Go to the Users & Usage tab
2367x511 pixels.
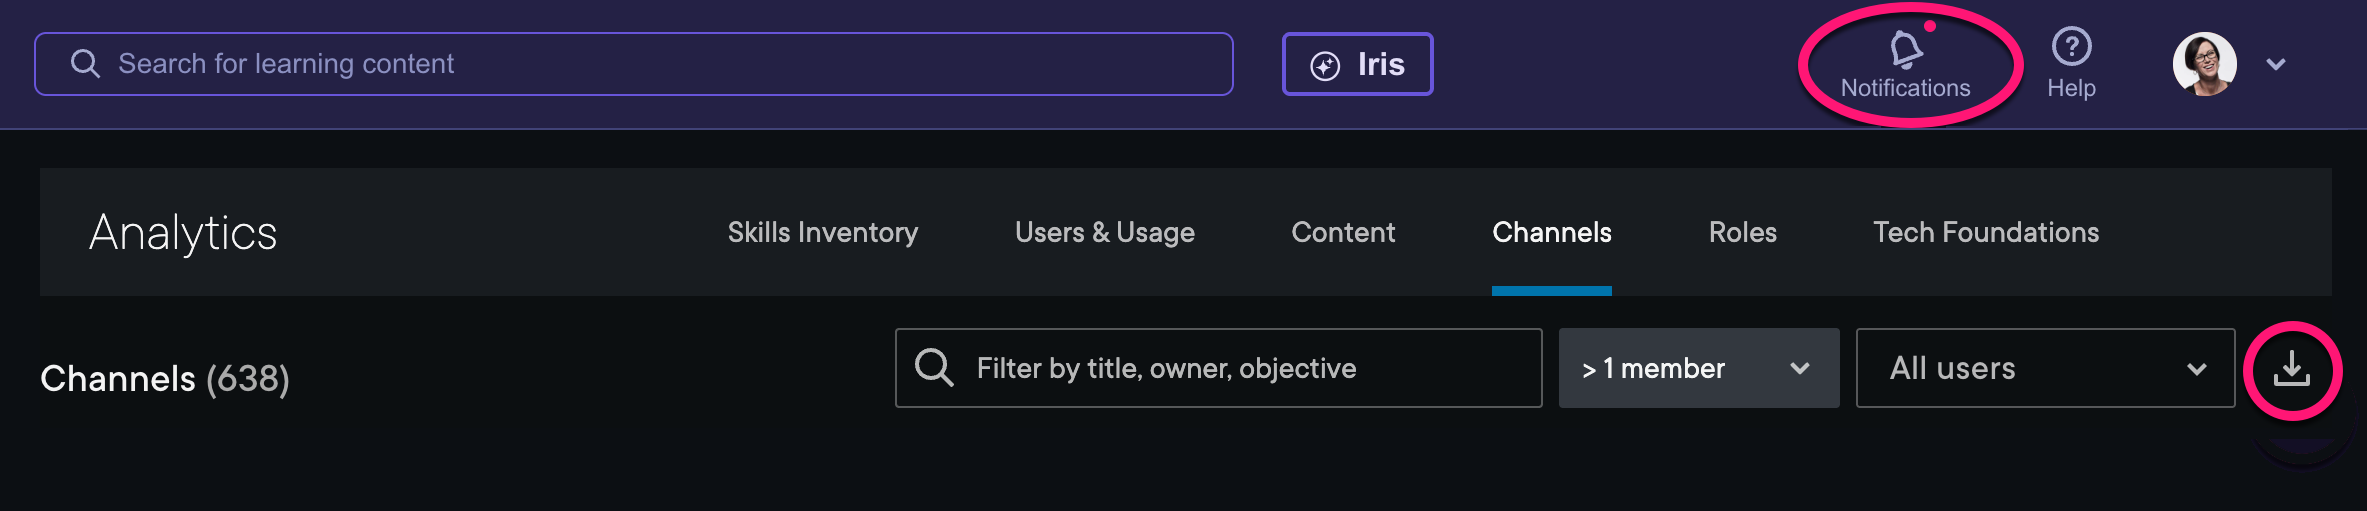coord(1104,232)
